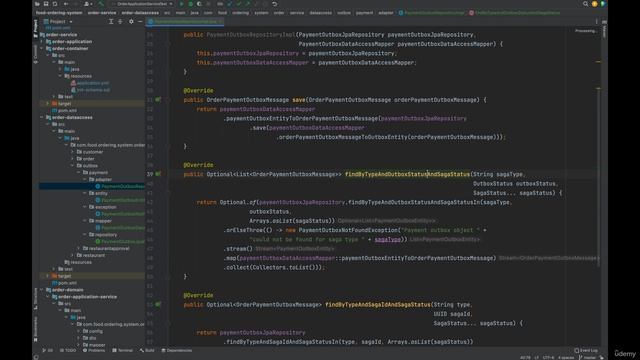Navigate back with the left arrow icon
The width and height of the screenshot is (640, 360).
coord(66,4)
